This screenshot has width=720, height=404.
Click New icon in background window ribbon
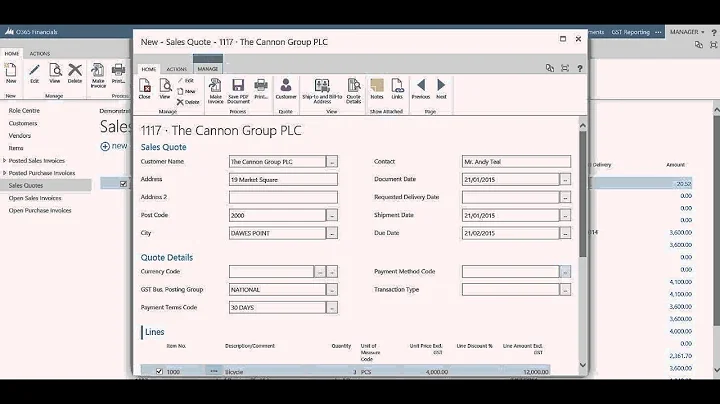click(11, 73)
